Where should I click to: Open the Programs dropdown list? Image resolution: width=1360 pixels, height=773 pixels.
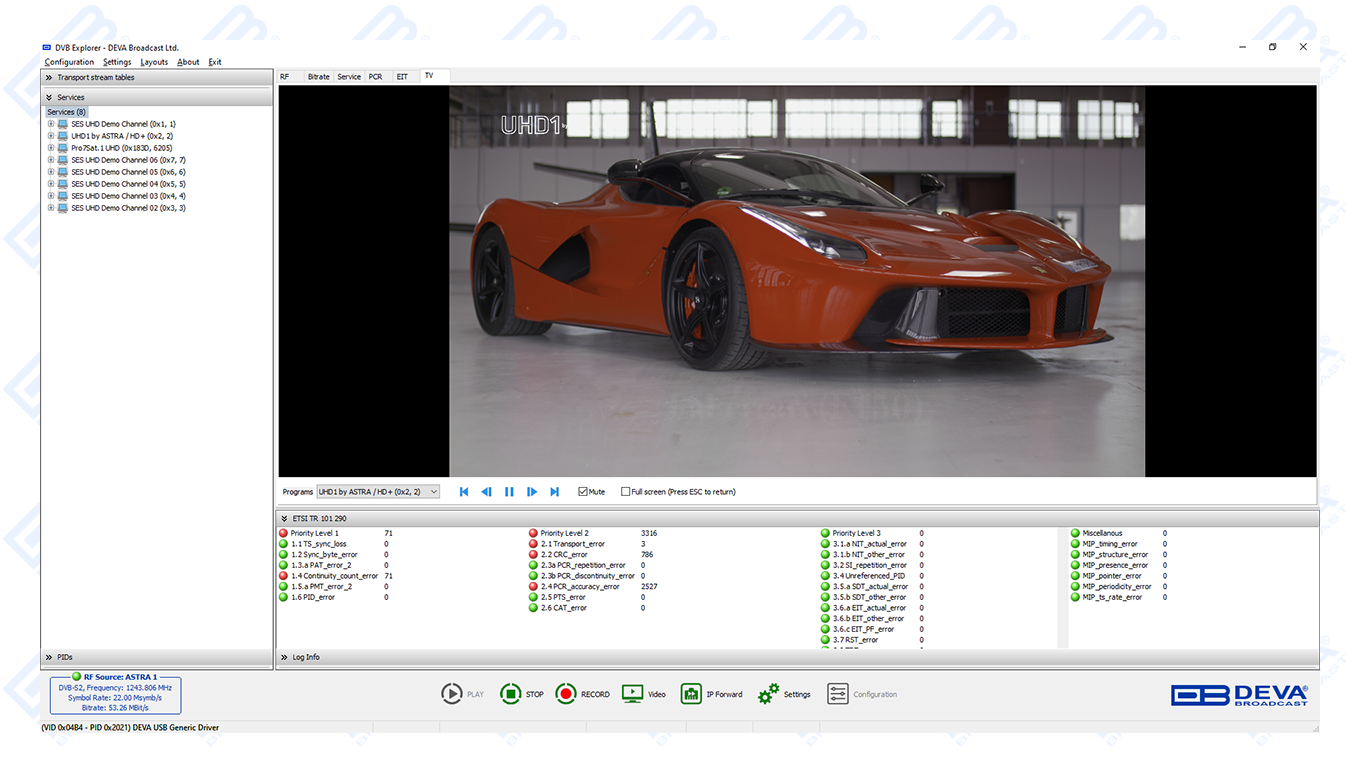coord(434,492)
